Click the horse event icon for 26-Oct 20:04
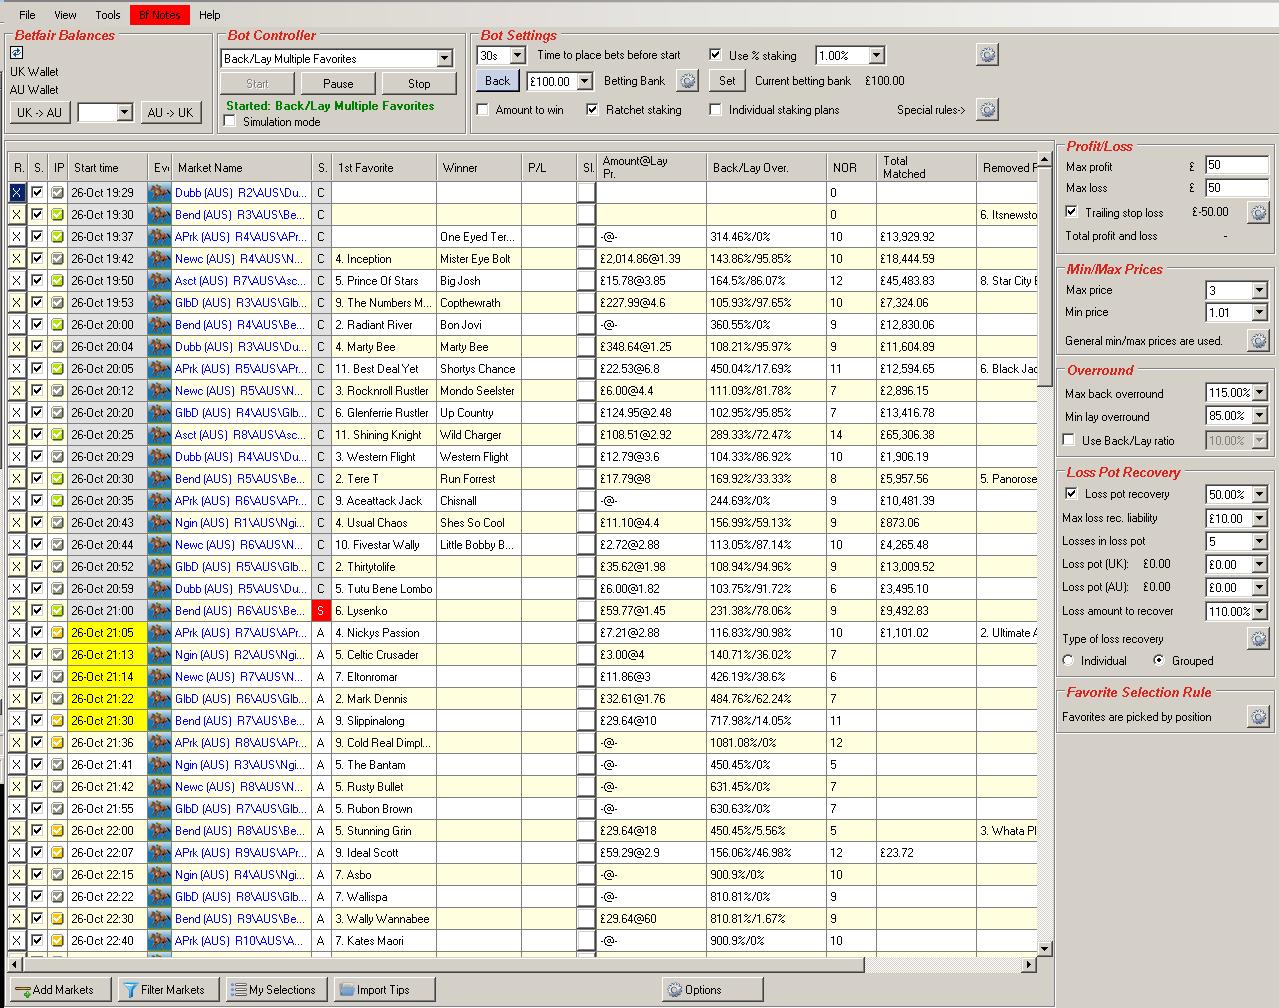 pos(159,347)
